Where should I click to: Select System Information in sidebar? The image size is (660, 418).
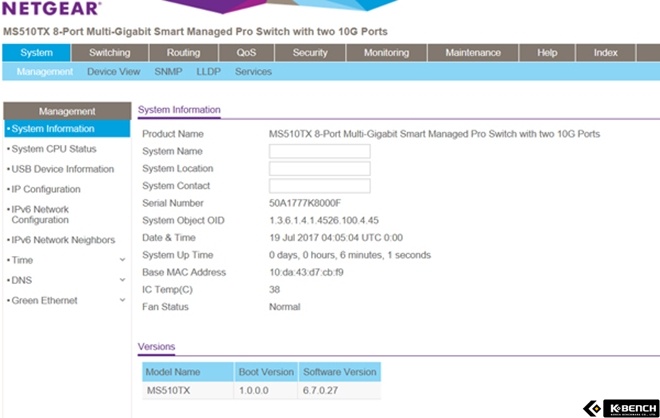click(x=67, y=129)
